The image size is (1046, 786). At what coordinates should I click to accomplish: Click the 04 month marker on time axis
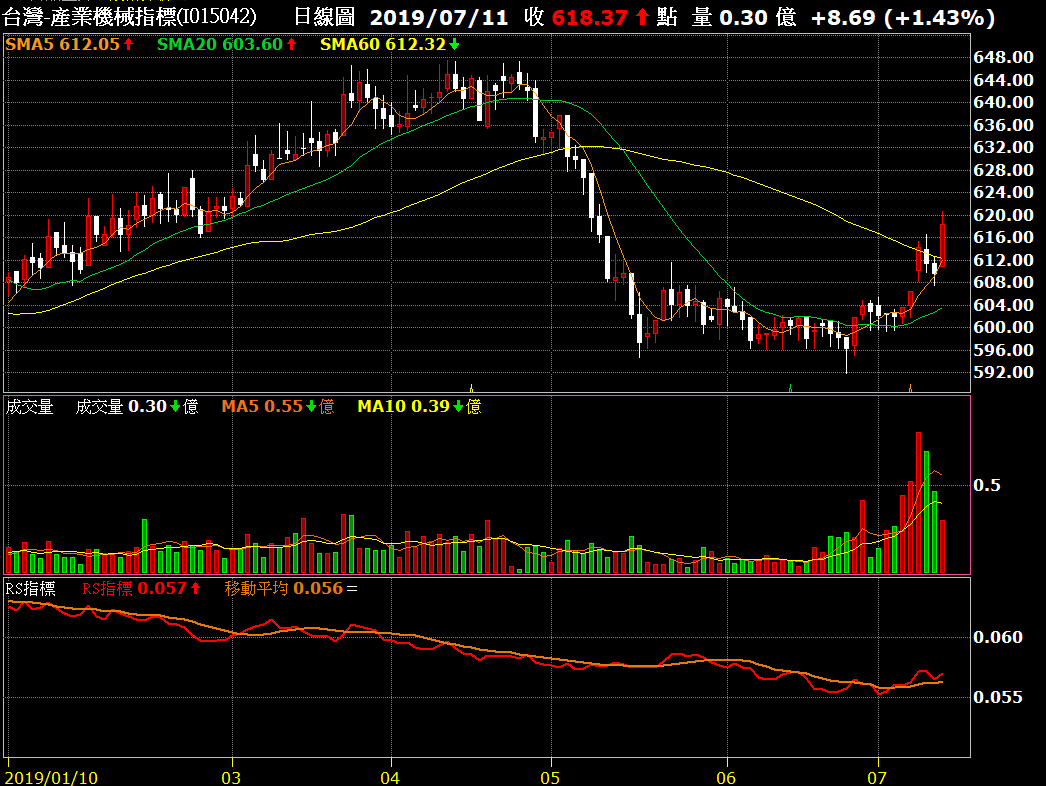(390, 778)
